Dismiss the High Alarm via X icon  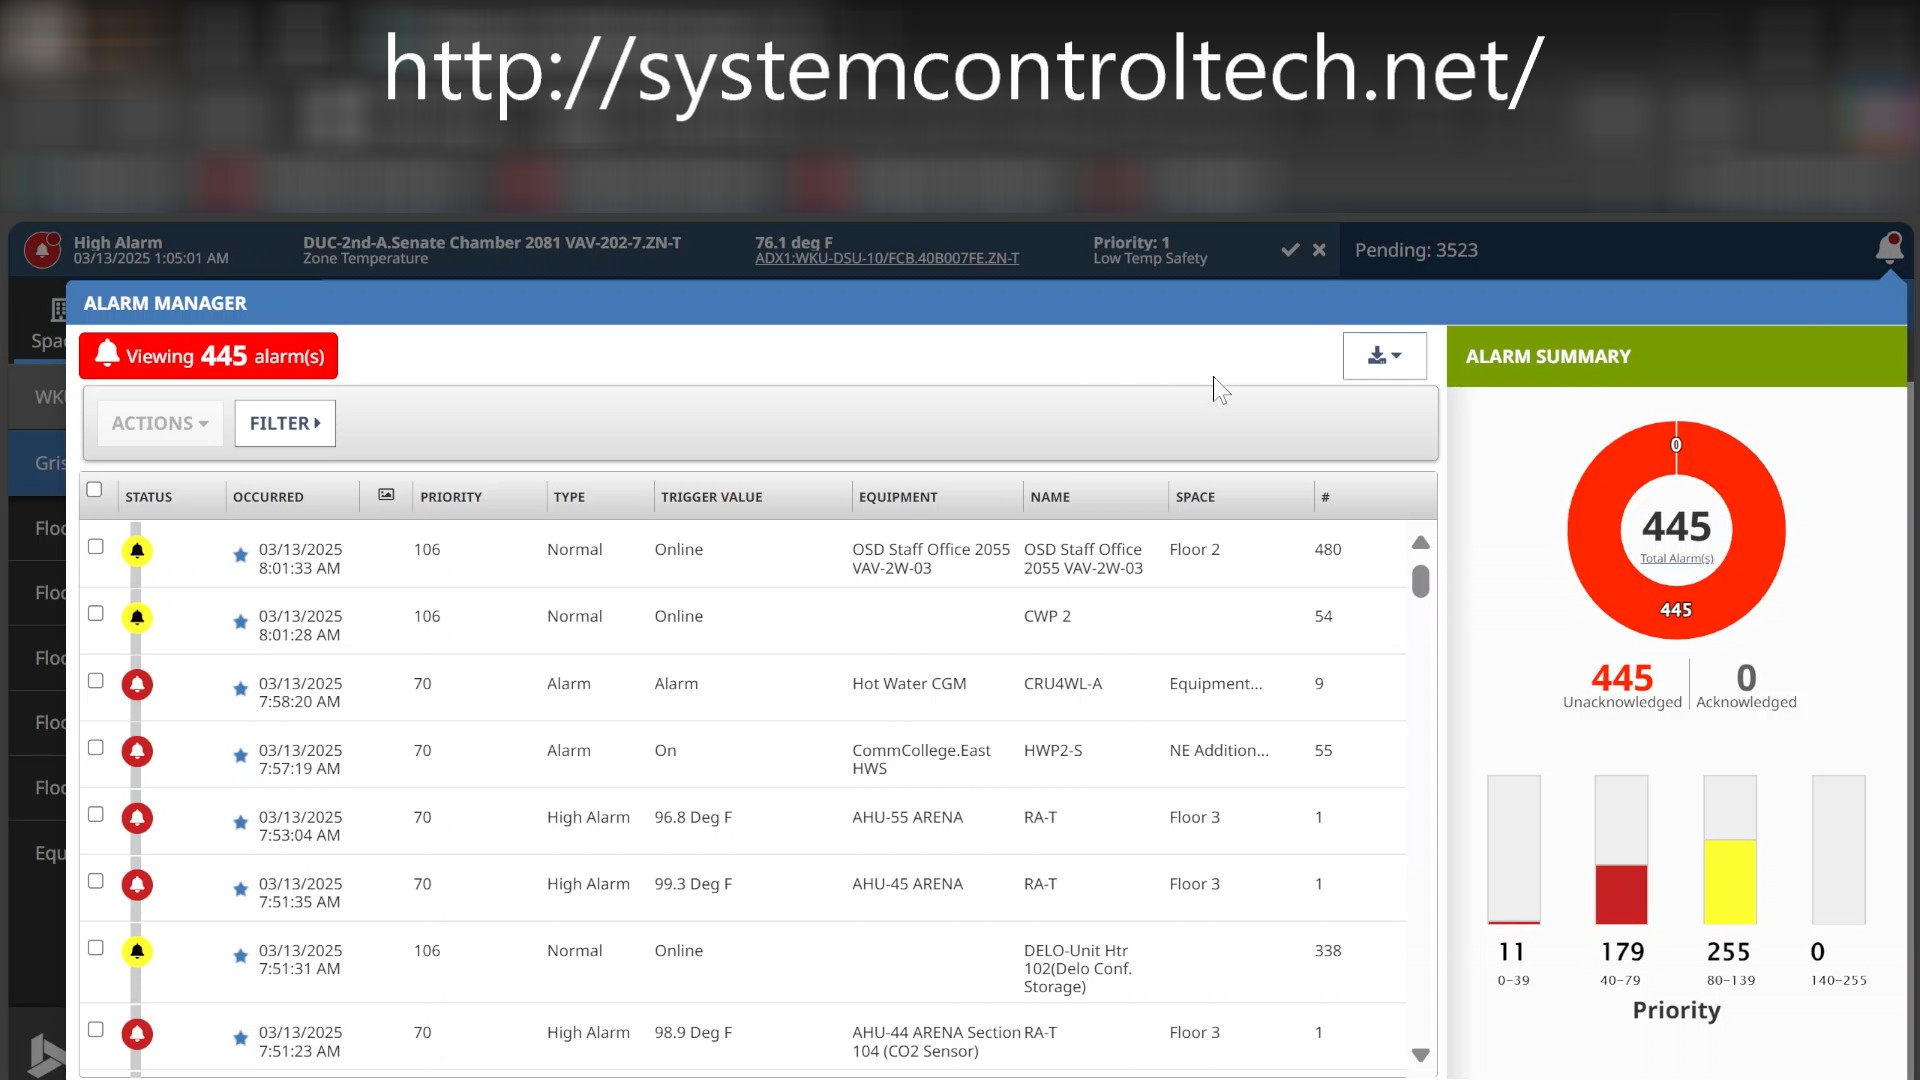[1319, 250]
